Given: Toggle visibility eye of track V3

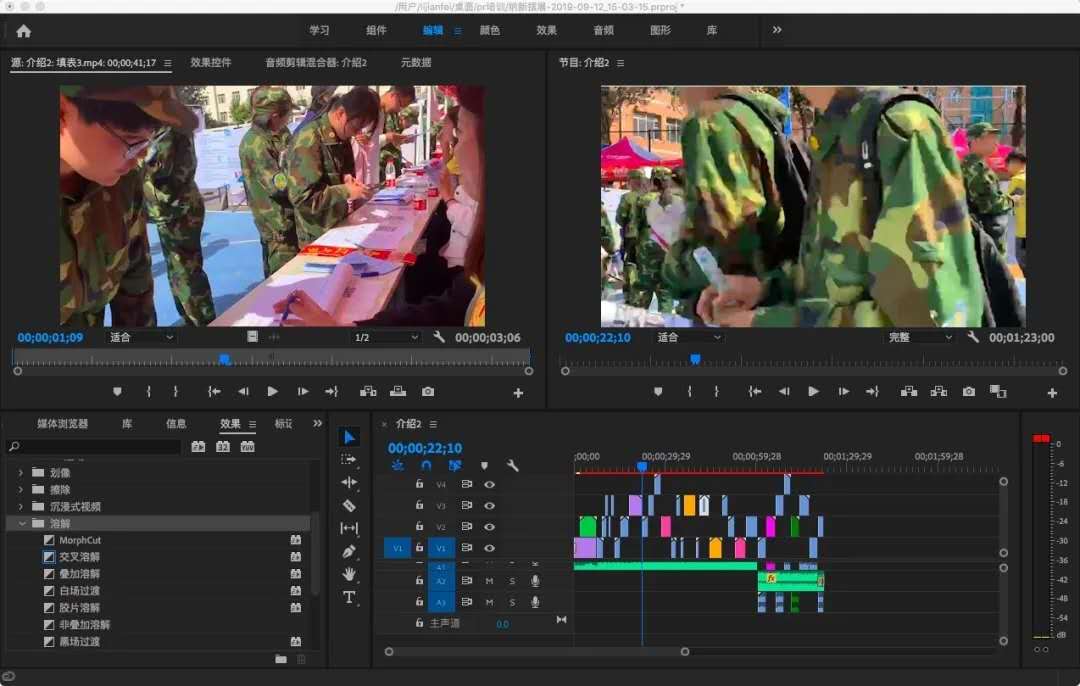Looking at the screenshot, I should click(490, 506).
